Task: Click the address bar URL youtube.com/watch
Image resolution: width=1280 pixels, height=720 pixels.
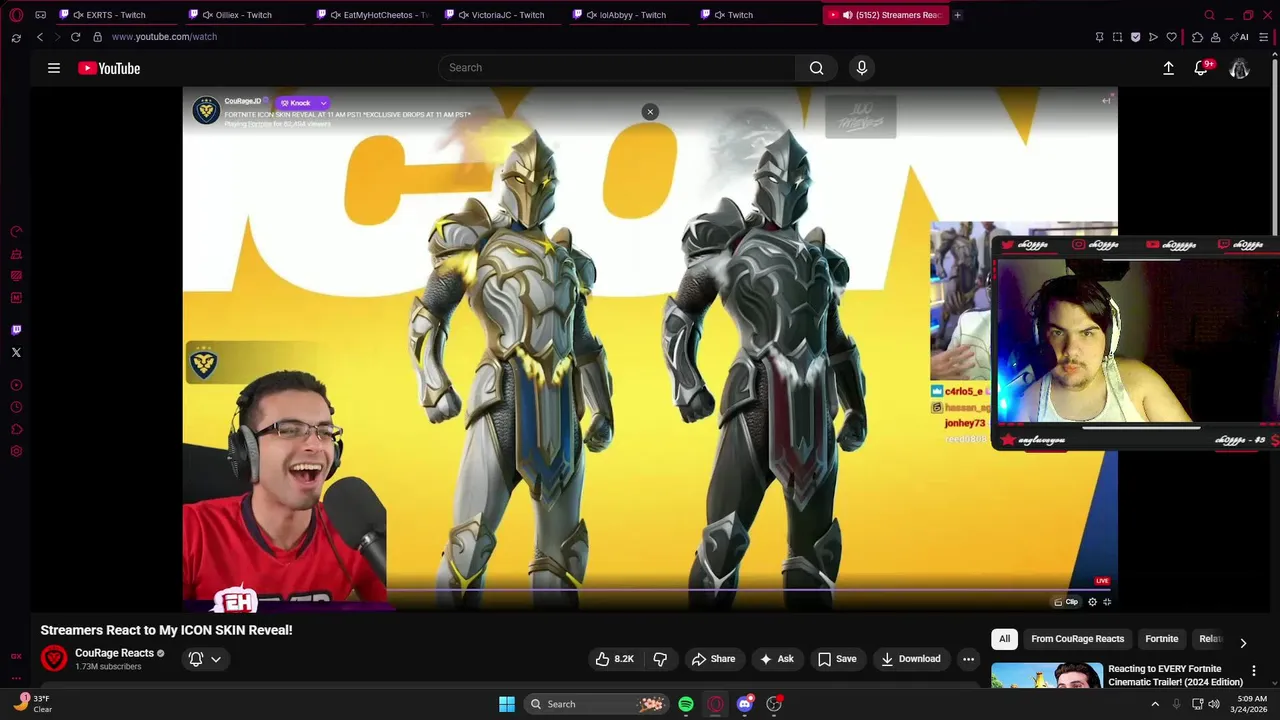Action: [164, 37]
